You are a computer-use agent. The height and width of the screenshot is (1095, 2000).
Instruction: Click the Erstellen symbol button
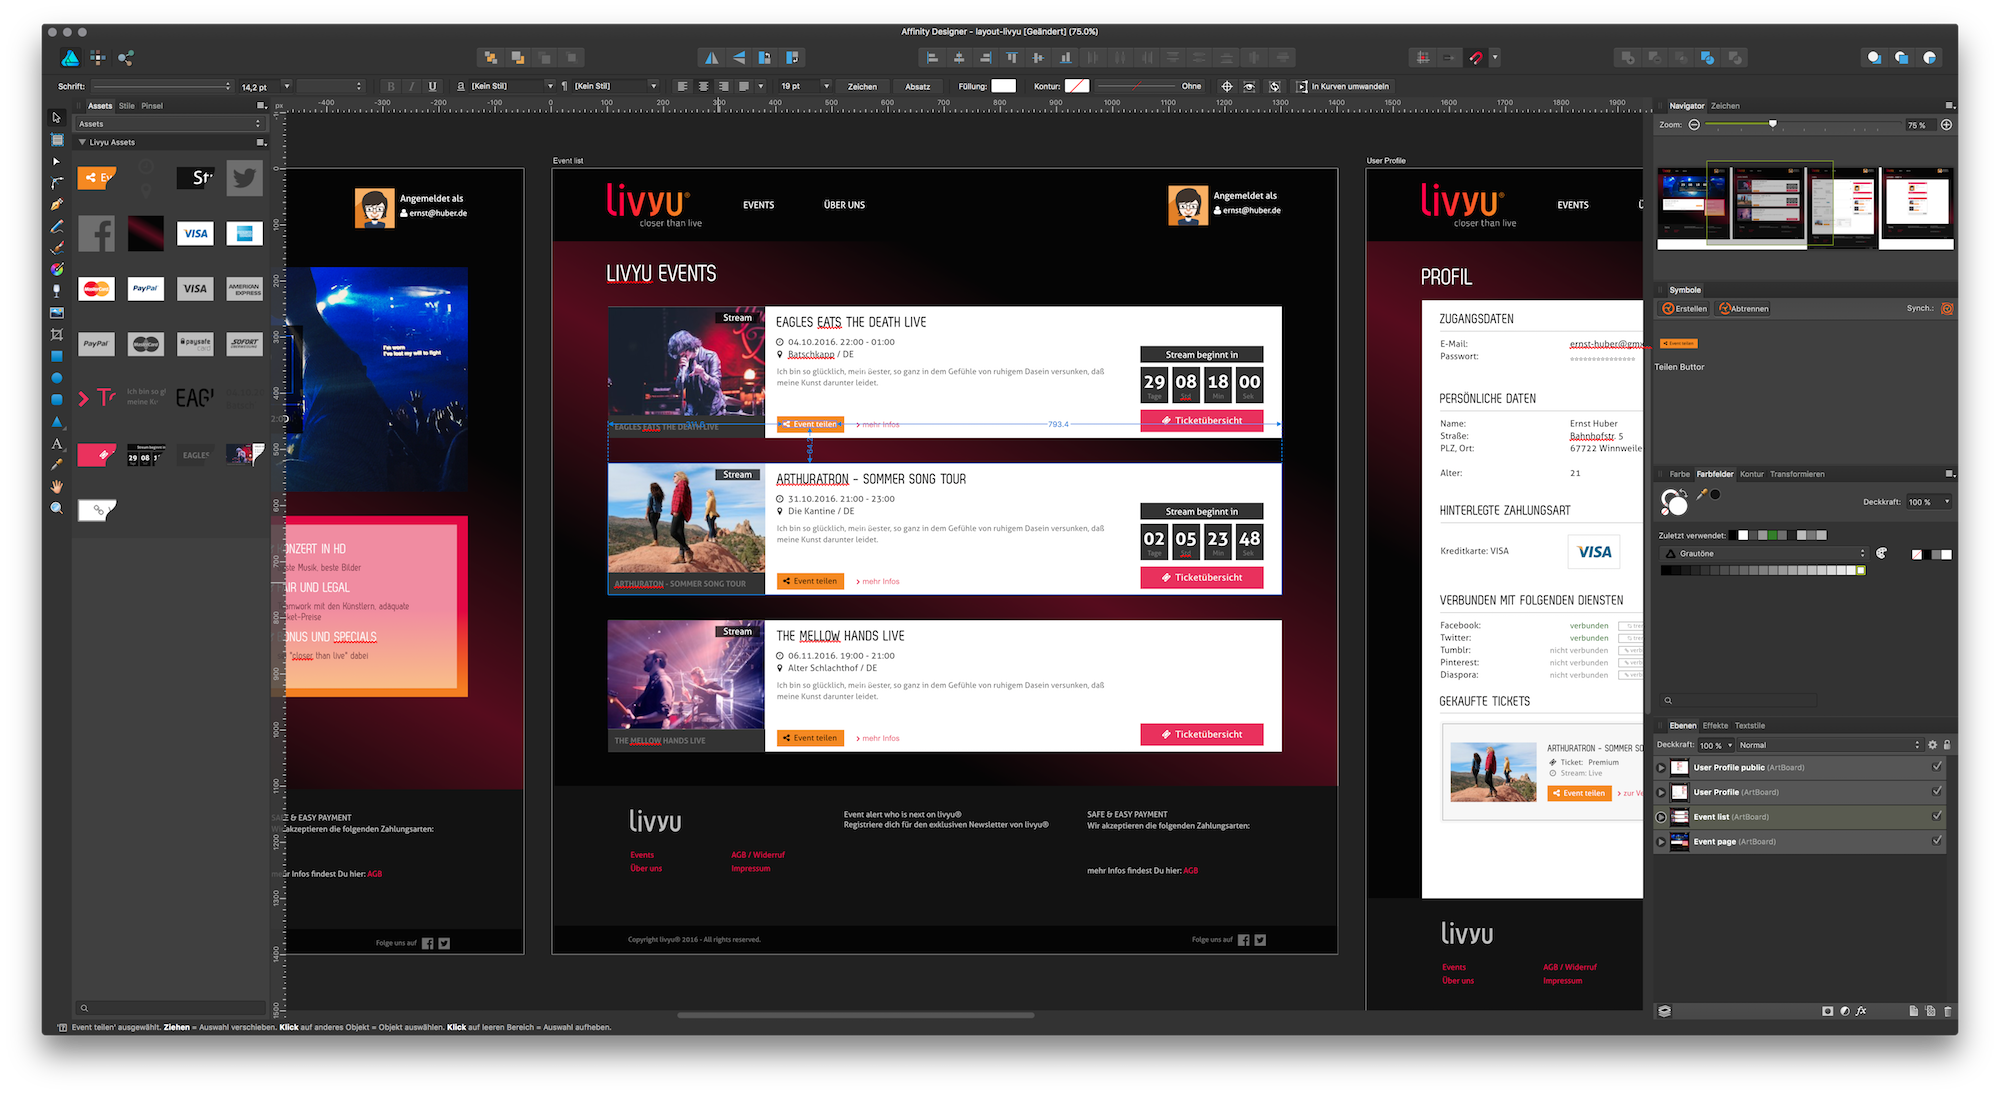pos(1685,308)
